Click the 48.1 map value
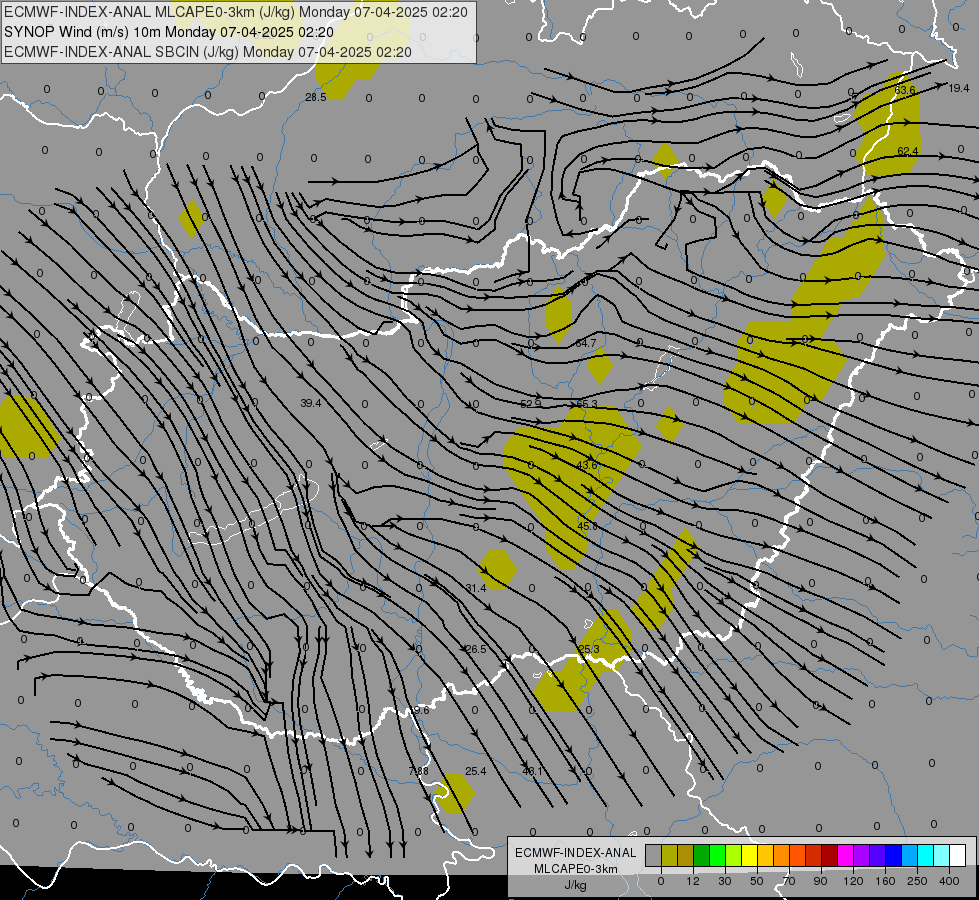This screenshot has height=900, width=979. point(532,771)
